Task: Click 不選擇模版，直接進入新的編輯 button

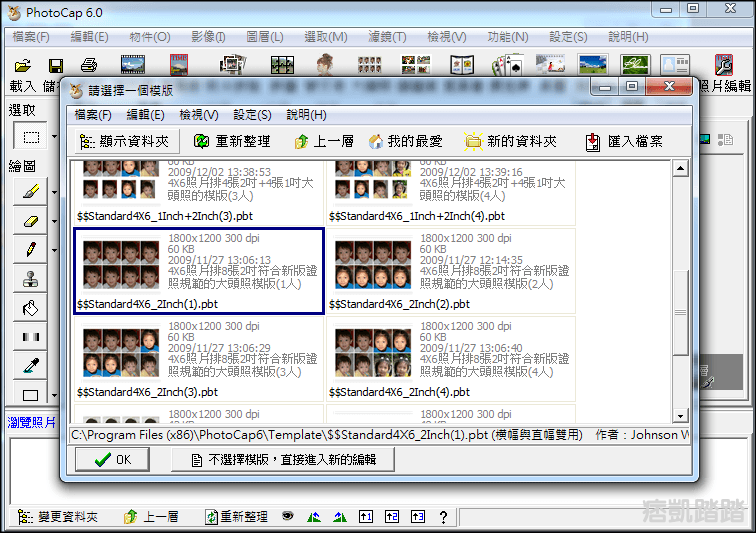Action: pyautogui.click(x=283, y=459)
